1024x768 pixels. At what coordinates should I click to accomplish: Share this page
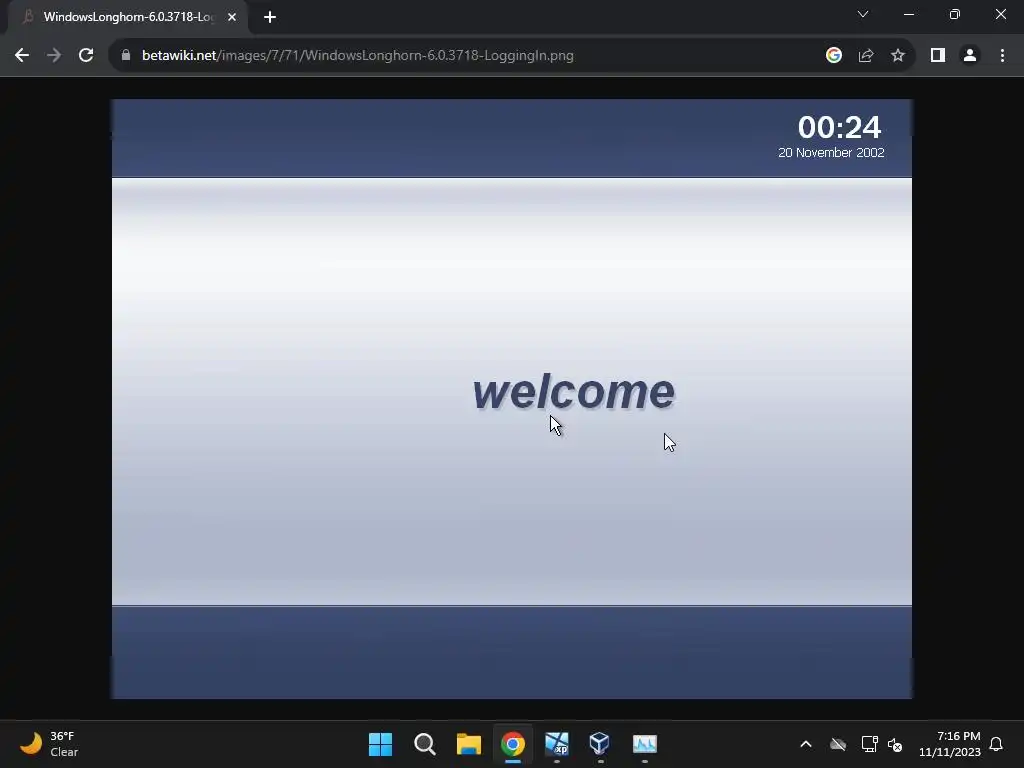click(x=866, y=56)
